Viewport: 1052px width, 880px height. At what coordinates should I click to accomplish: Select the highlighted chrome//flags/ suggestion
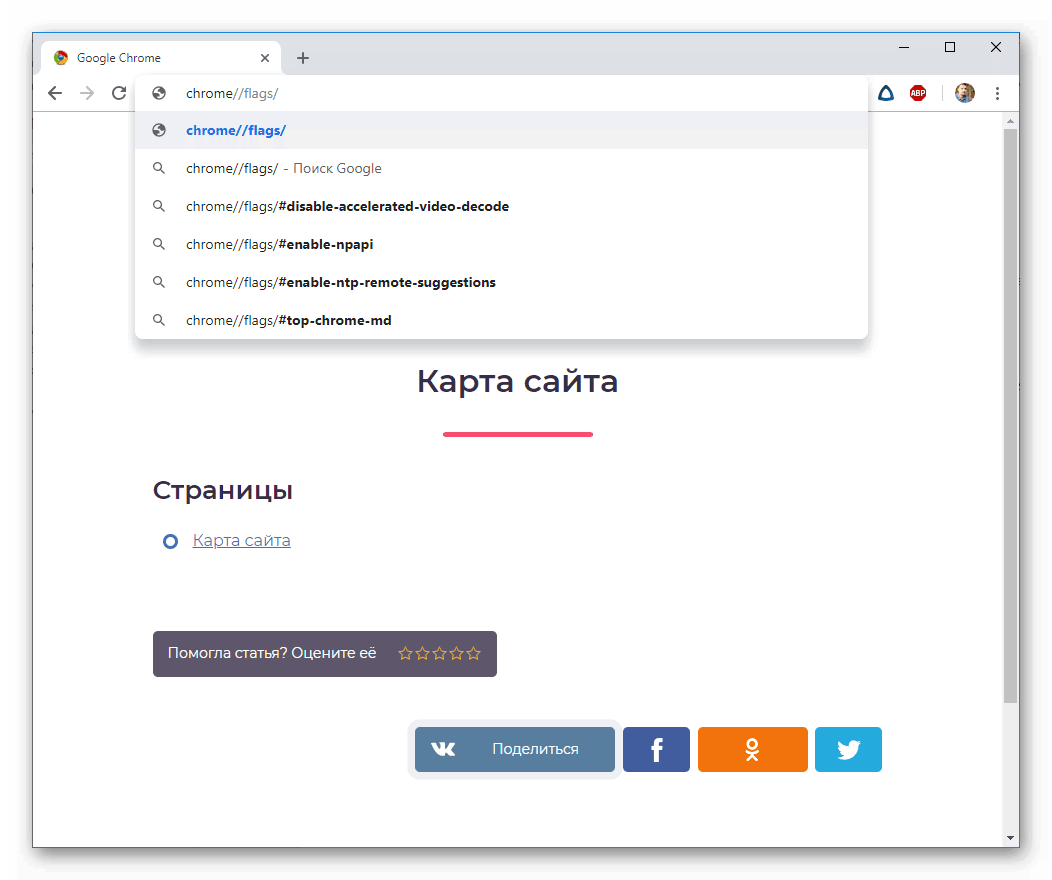[501, 130]
